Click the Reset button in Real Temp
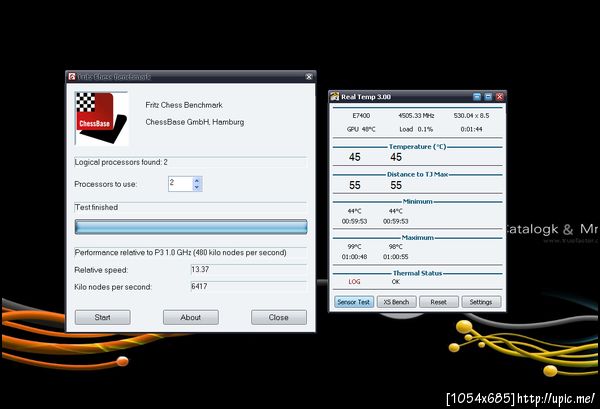This screenshot has width=600, height=409. pos(439,302)
